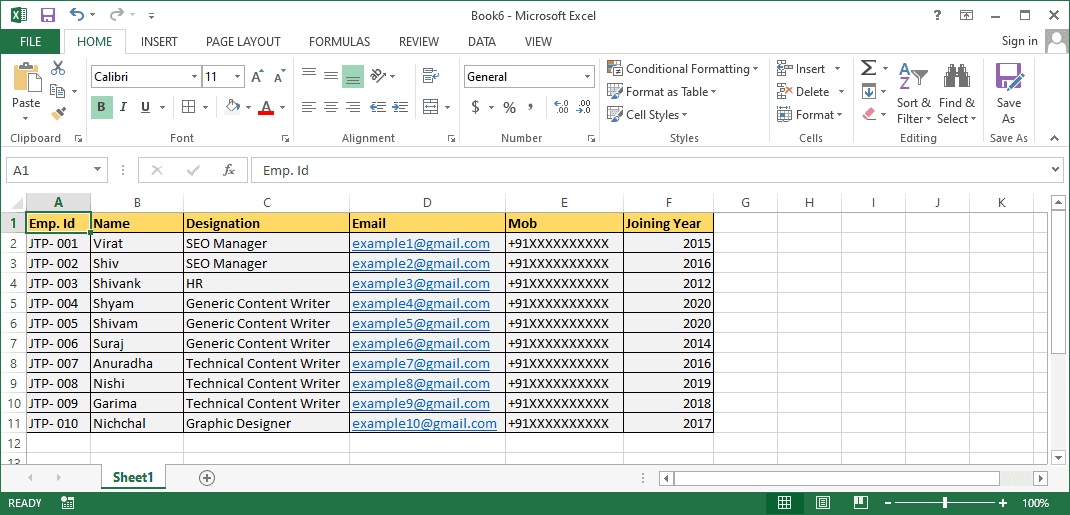1070x515 pixels.
Task: Click the Cut scissors icon
Action: [58, 68]
